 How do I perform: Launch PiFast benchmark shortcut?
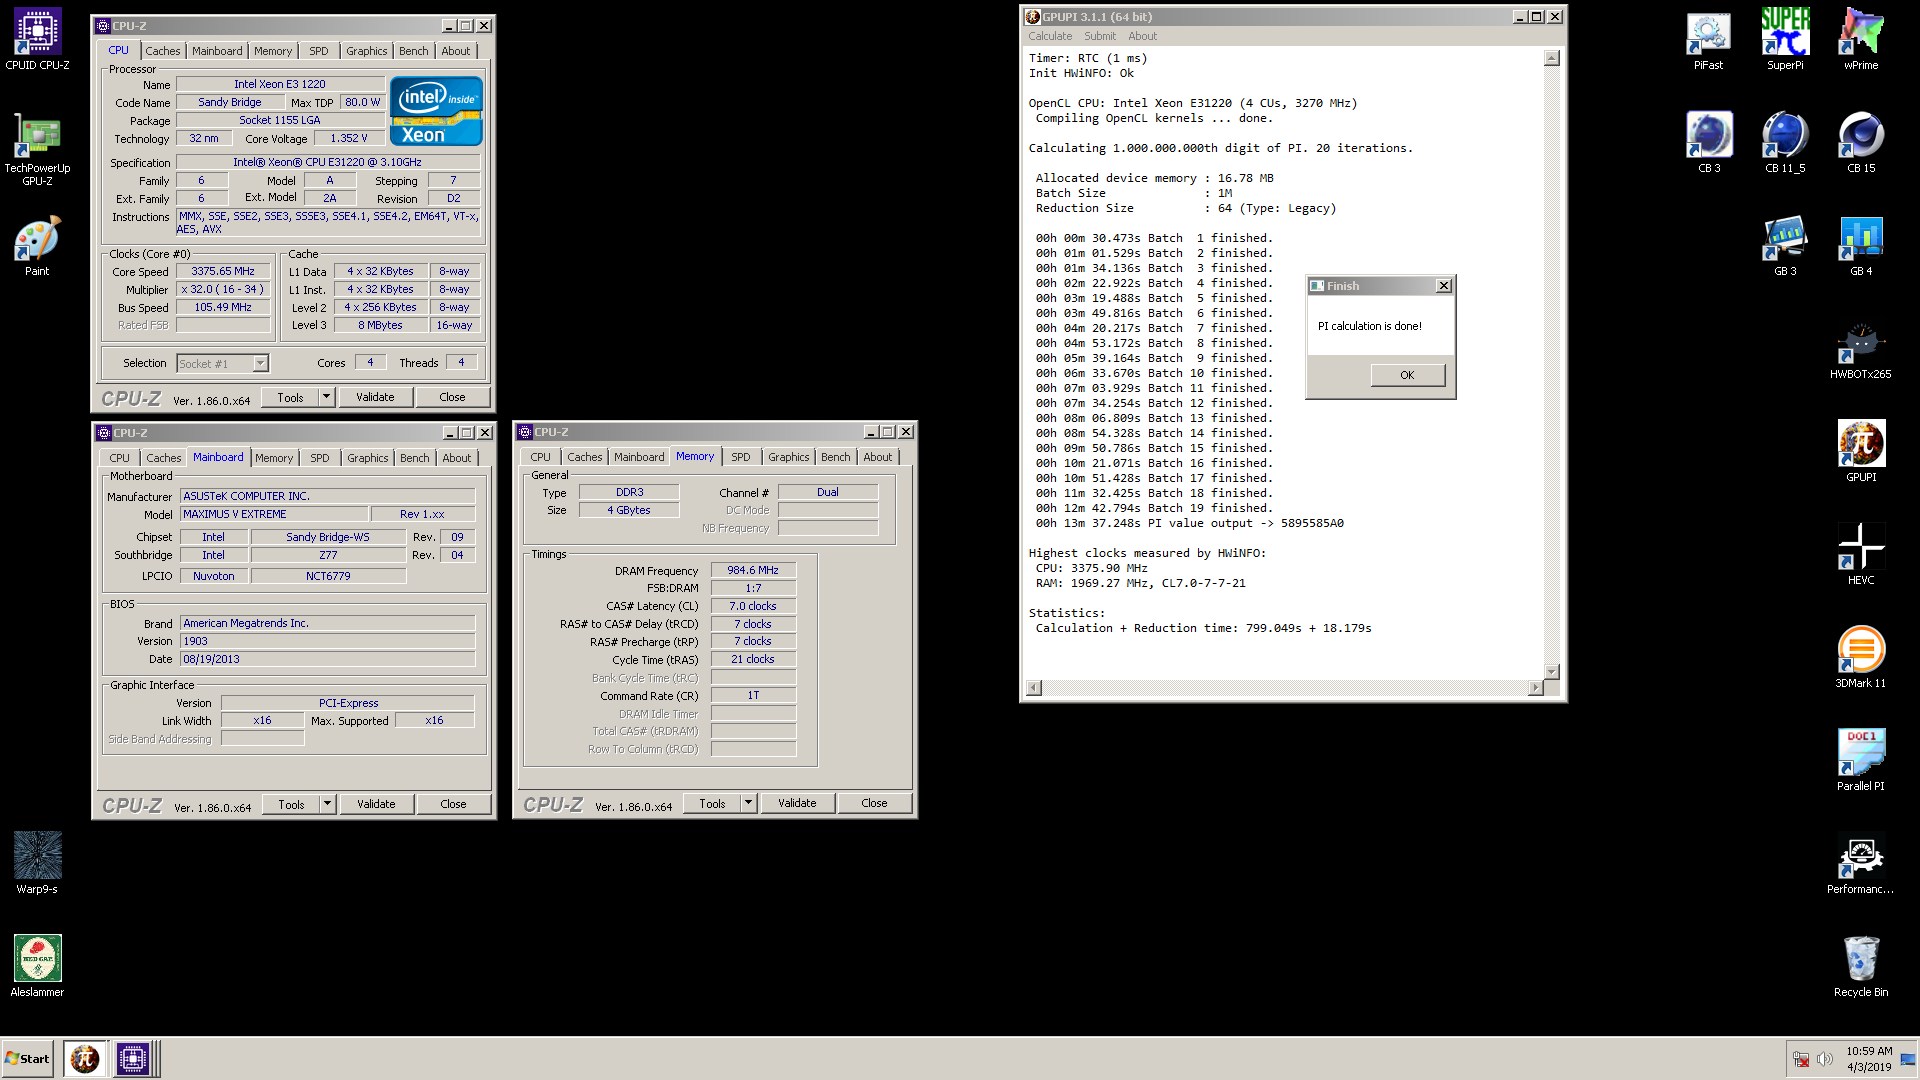(1708, 40)
